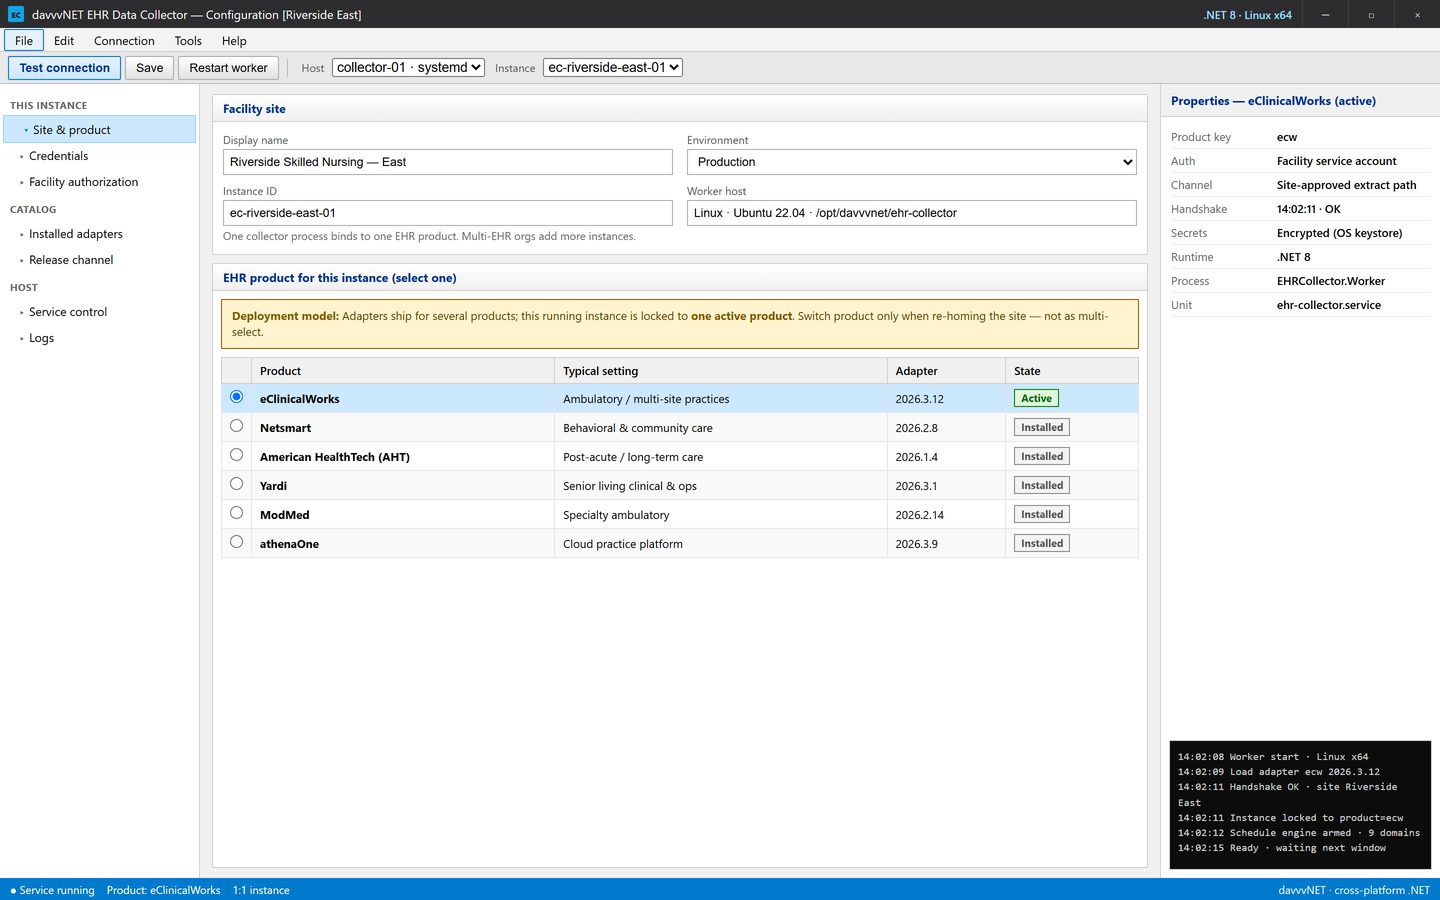This screenshot has width=1440, height=900.
Task: Open the Environment dropdown set to Production
Action: pyautogui.click(x=912, y=162)
